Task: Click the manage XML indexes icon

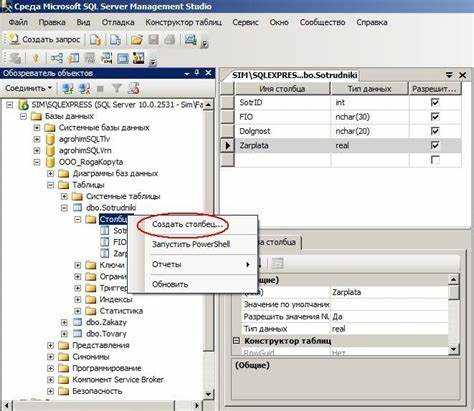Action: [x=106, y=58]
